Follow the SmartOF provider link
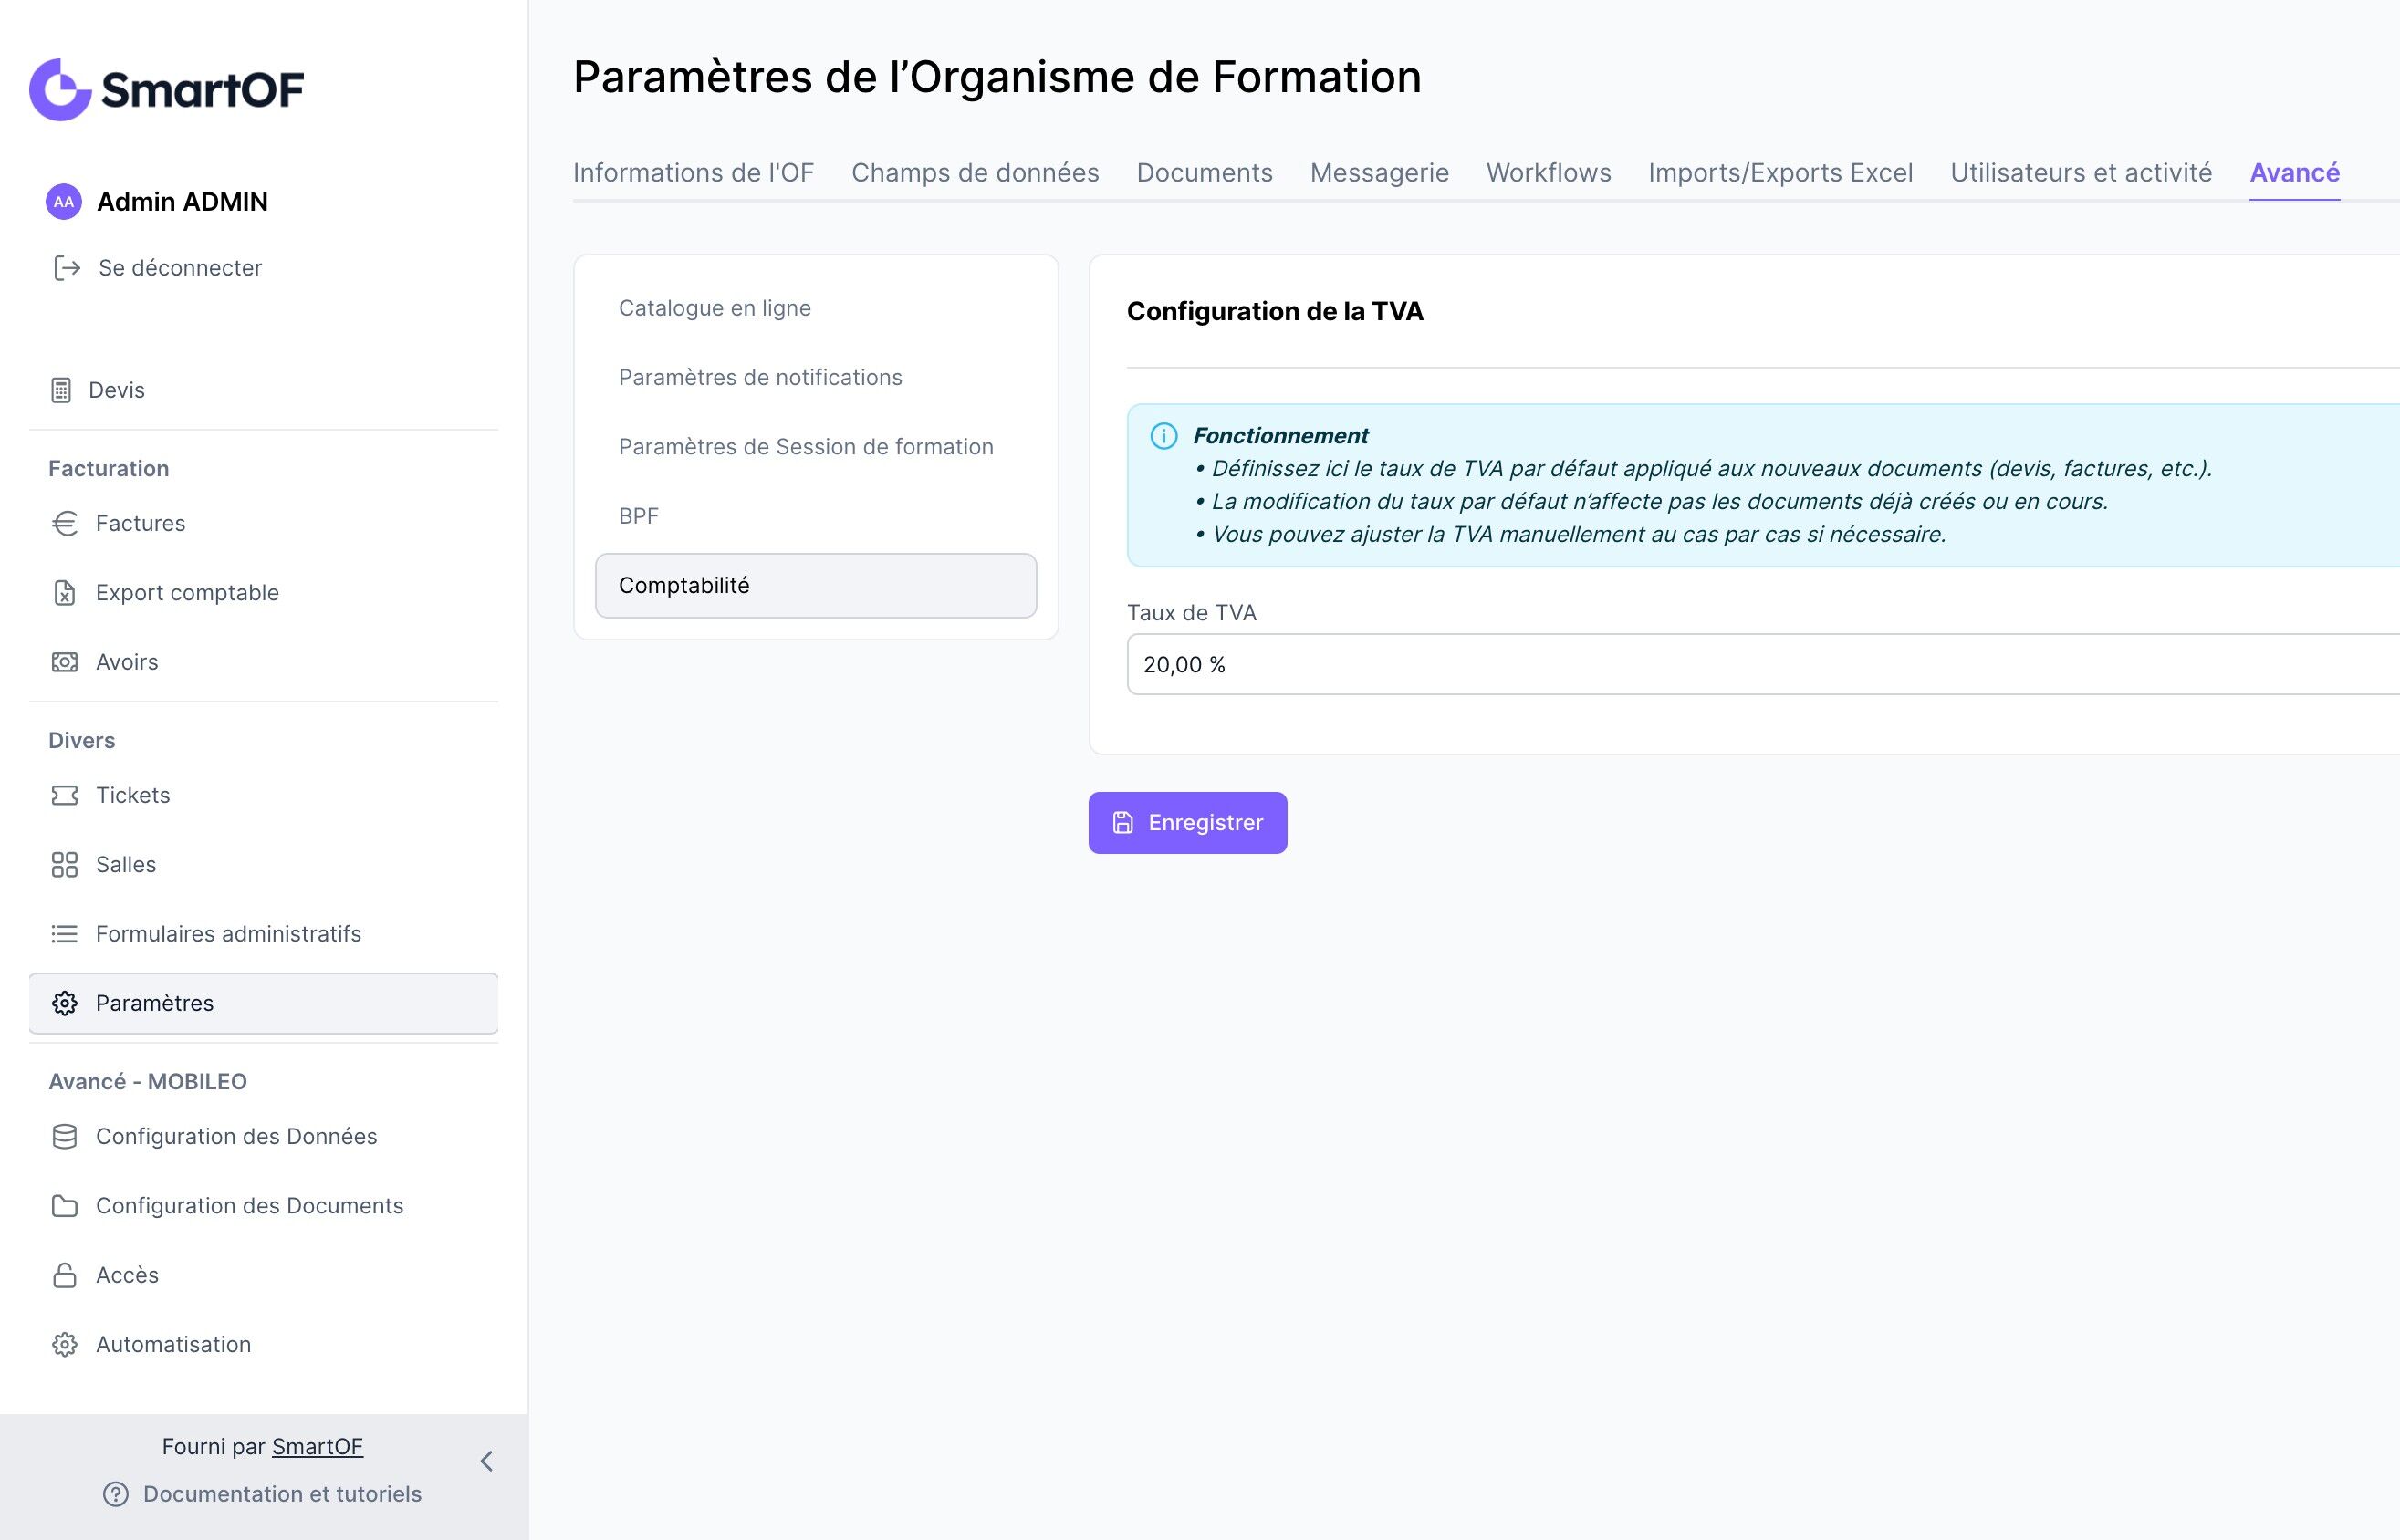Image resolution: width=2400 pixels, height=1540 pixels. tap(317, 1446)
